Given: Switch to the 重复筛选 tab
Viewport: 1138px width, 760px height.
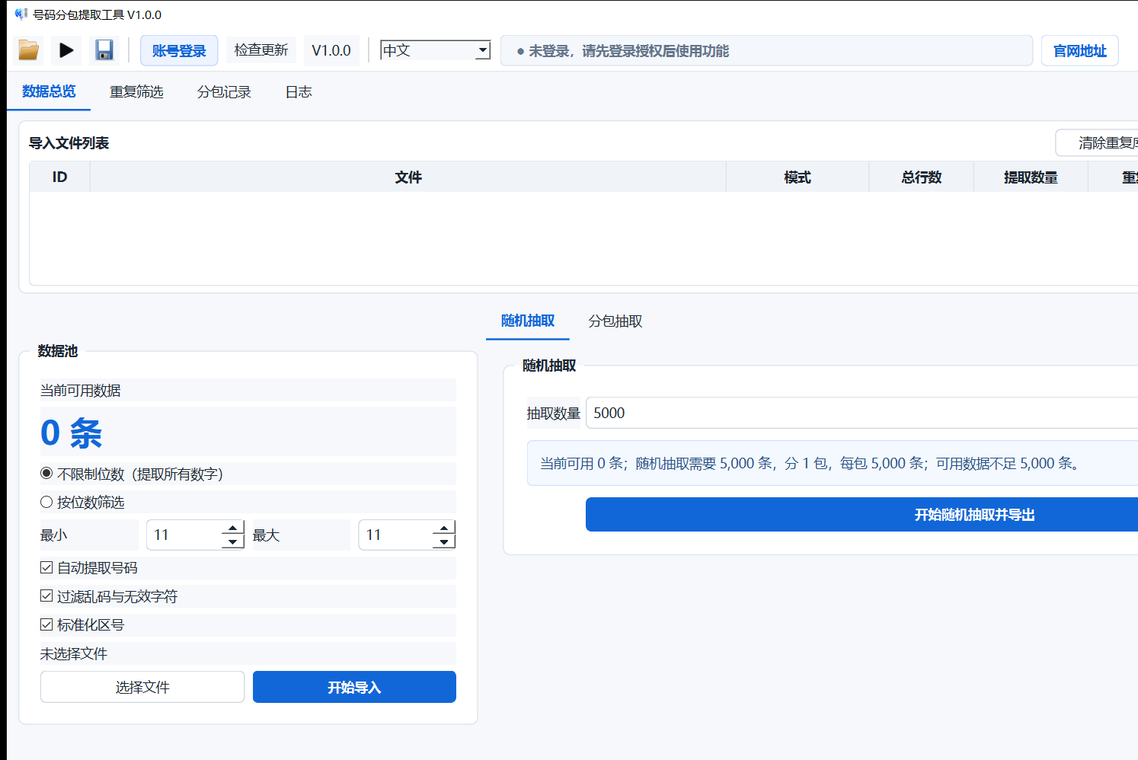Looking at the screenshot, I should coord(136,92).
